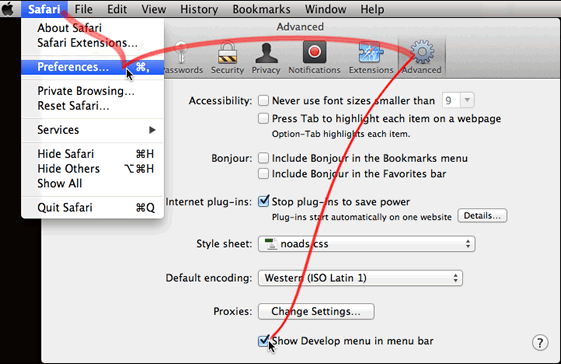Open the Privacy preferences pane
The width and height of the screenshot is (561, 364).
point(266,57)
